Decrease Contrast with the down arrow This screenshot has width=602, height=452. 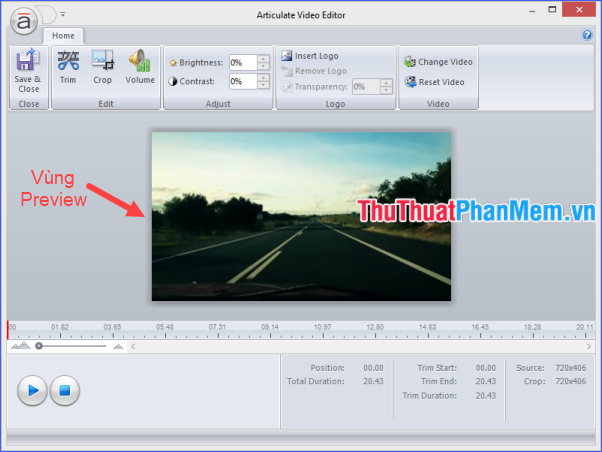pos(263,85)
